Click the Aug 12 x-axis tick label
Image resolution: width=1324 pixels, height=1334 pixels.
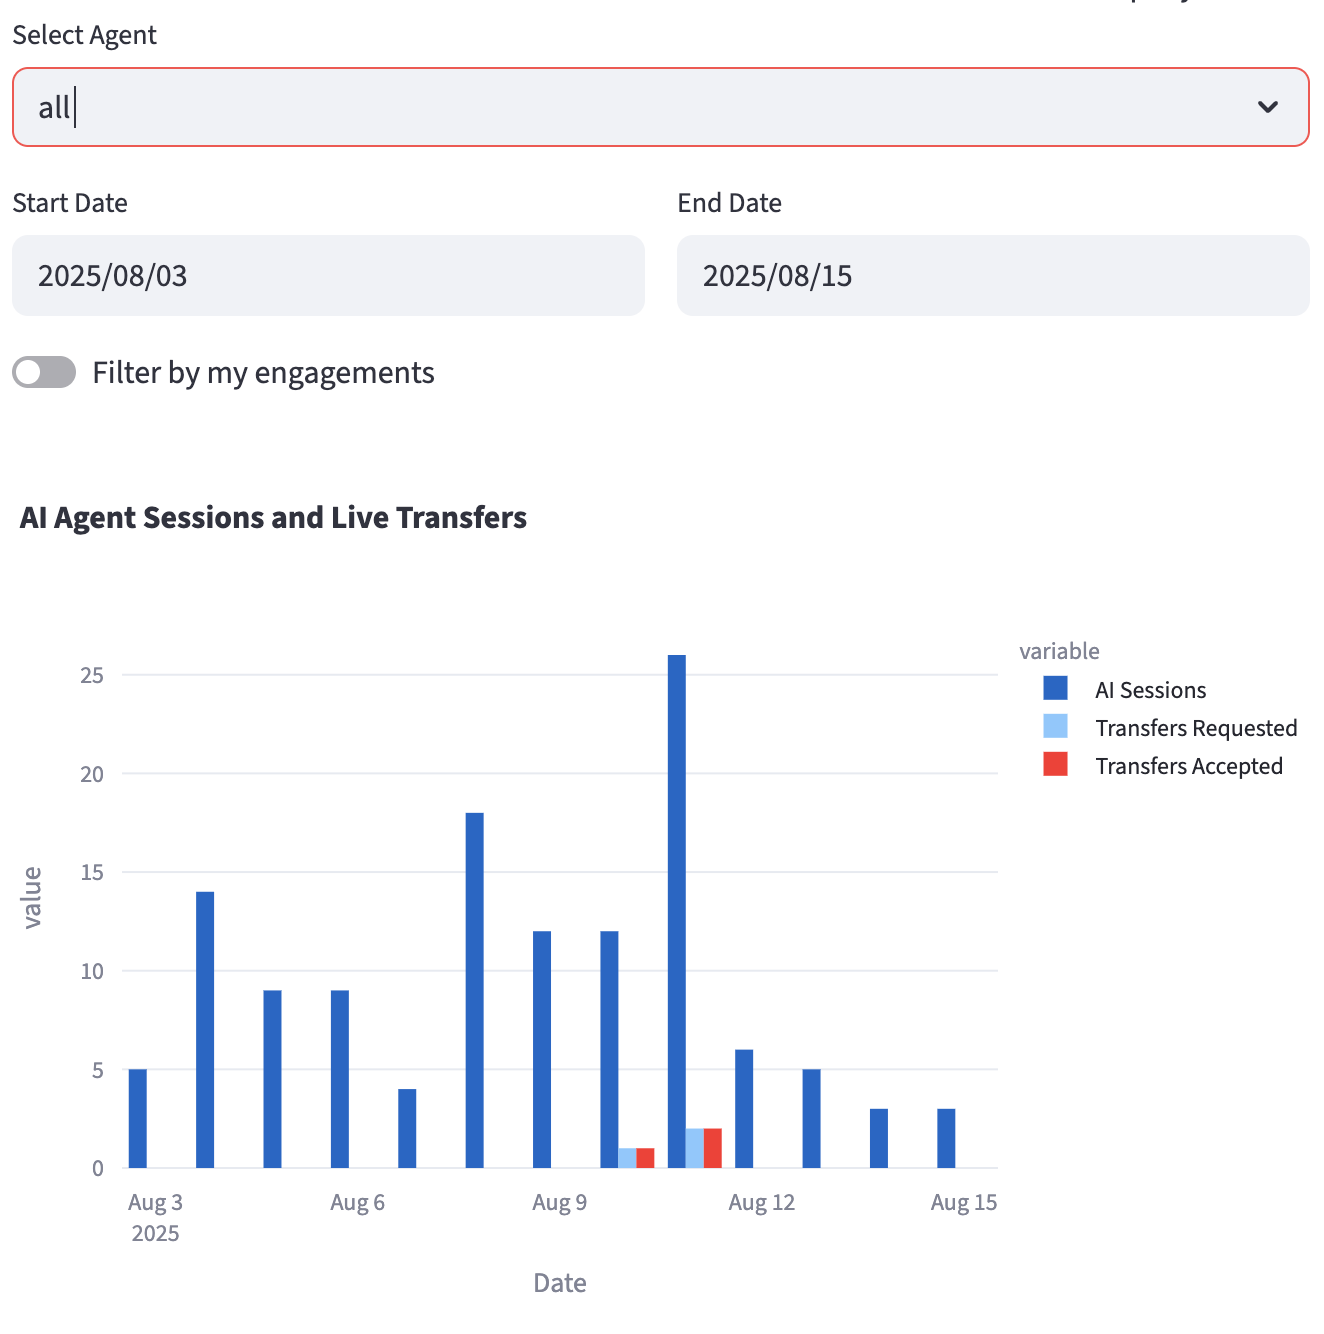pyautogui.click(x=761, y=1202)
